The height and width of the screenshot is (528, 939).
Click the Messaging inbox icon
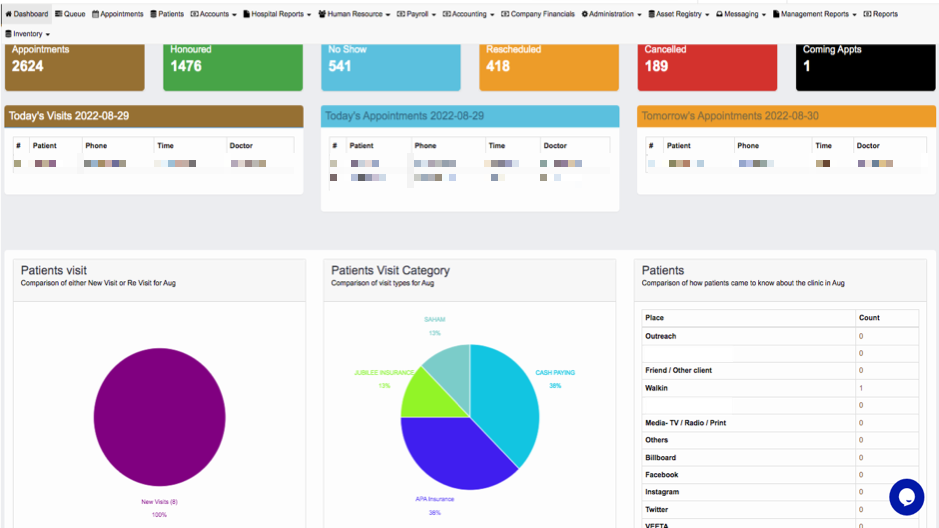[719, 14]
